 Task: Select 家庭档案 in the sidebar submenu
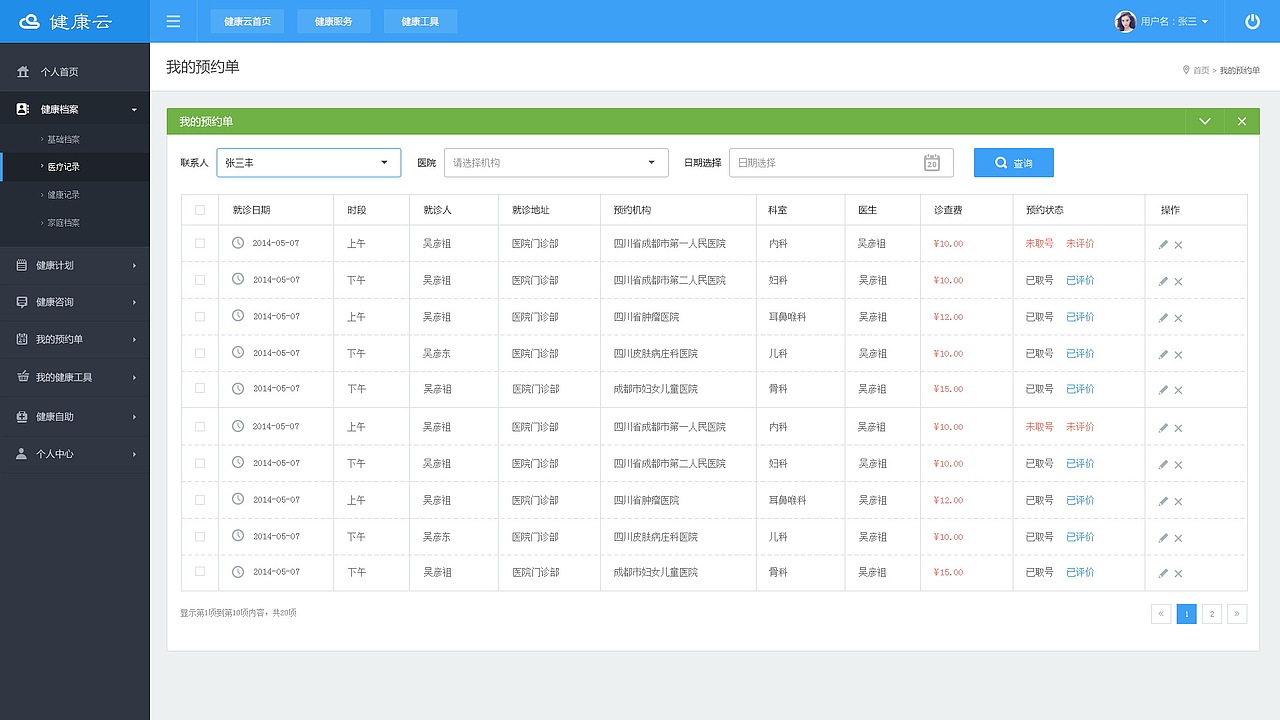tap(64, 223)
